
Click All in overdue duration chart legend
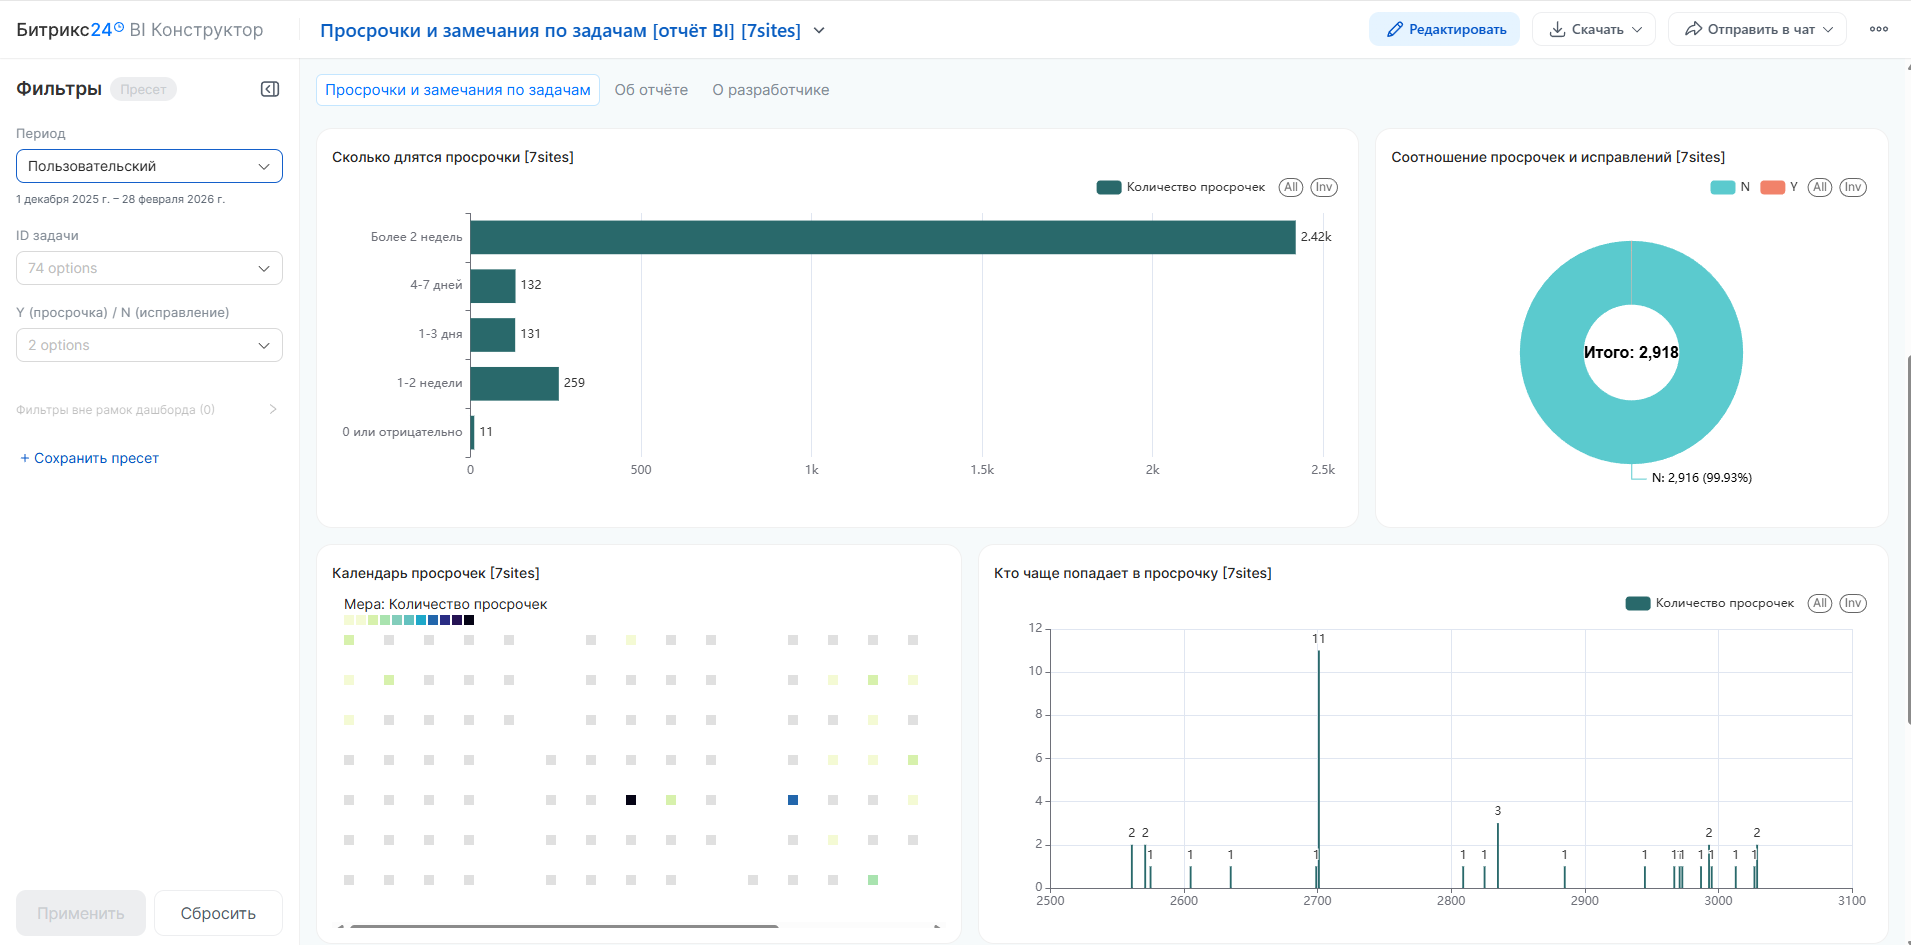(x=1291, y=187)
